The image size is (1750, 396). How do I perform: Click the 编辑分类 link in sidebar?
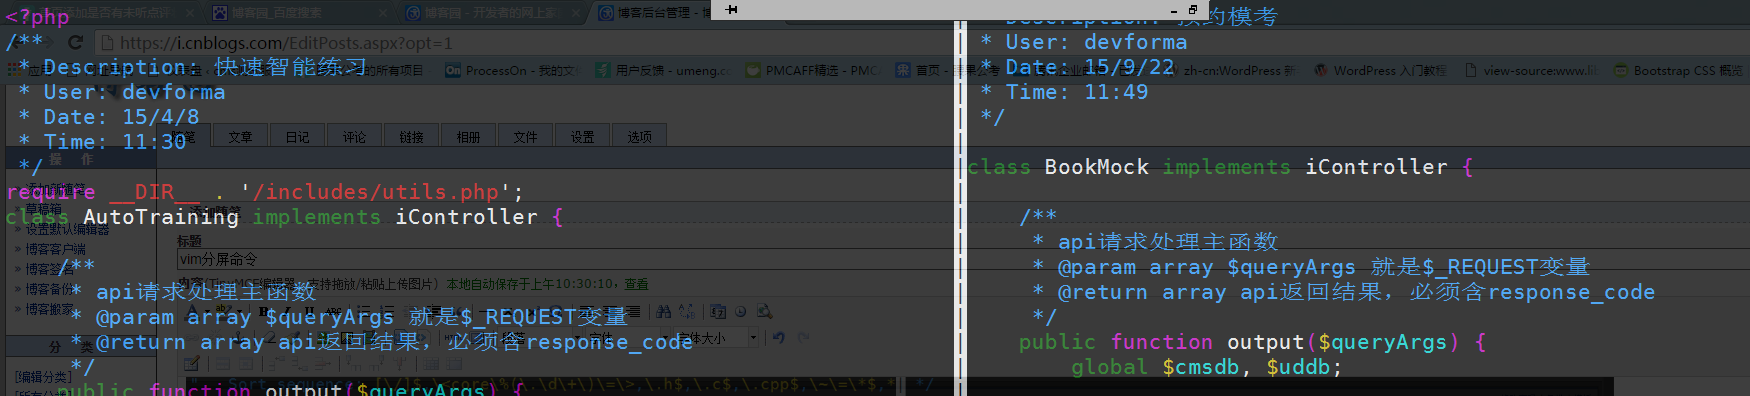pos(43,377)
